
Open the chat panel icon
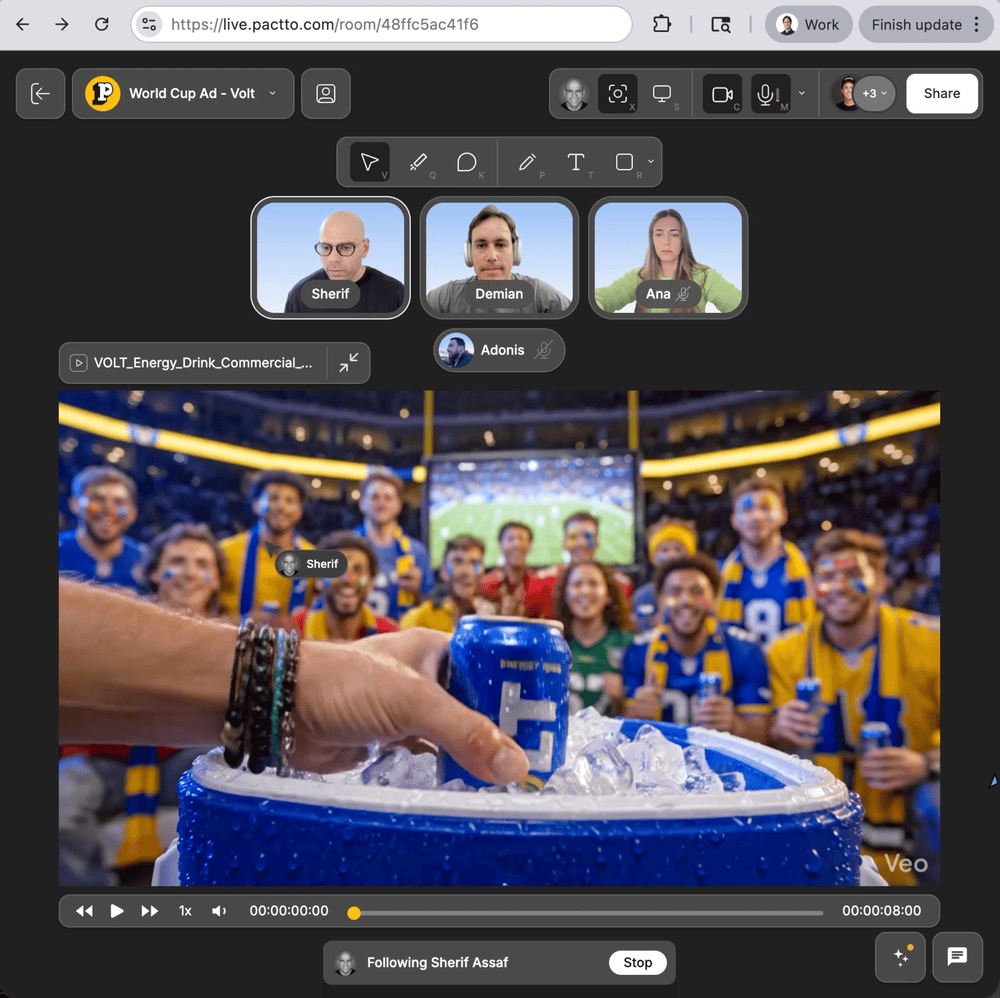(x=957, y=957)
